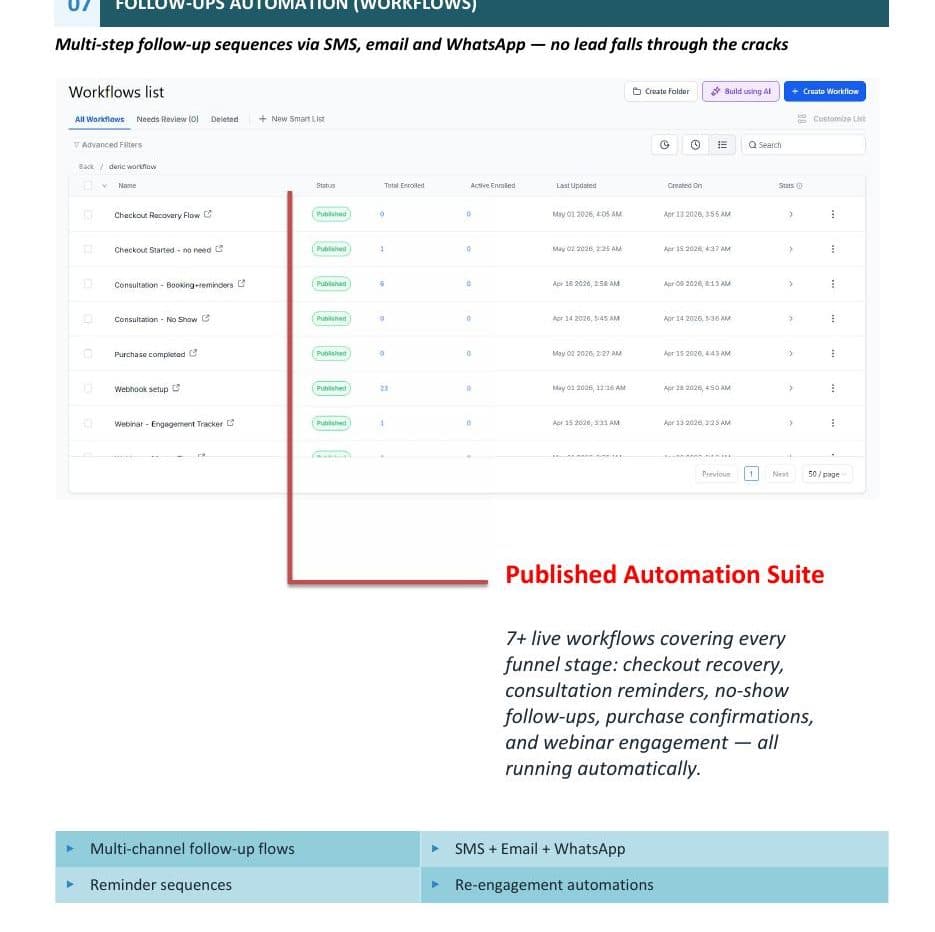Open external link icon beside Consultation - Booking+reminders

pyautogui.click(x=241, y=284)
